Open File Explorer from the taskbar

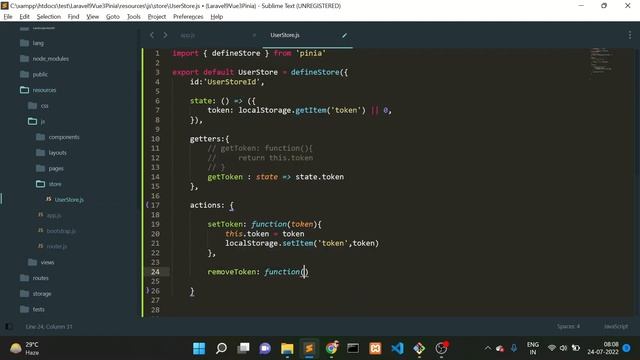287,348
